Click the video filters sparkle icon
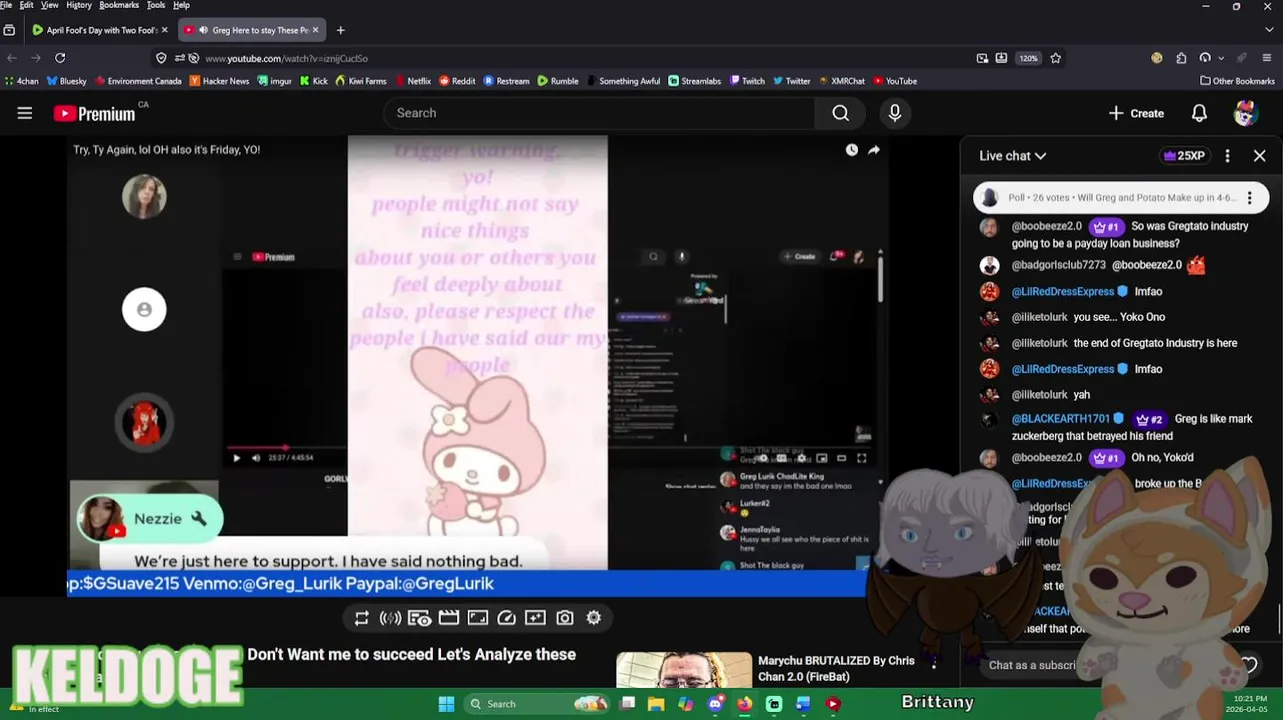Viewport: 1283px width, 720px height. 536,618
